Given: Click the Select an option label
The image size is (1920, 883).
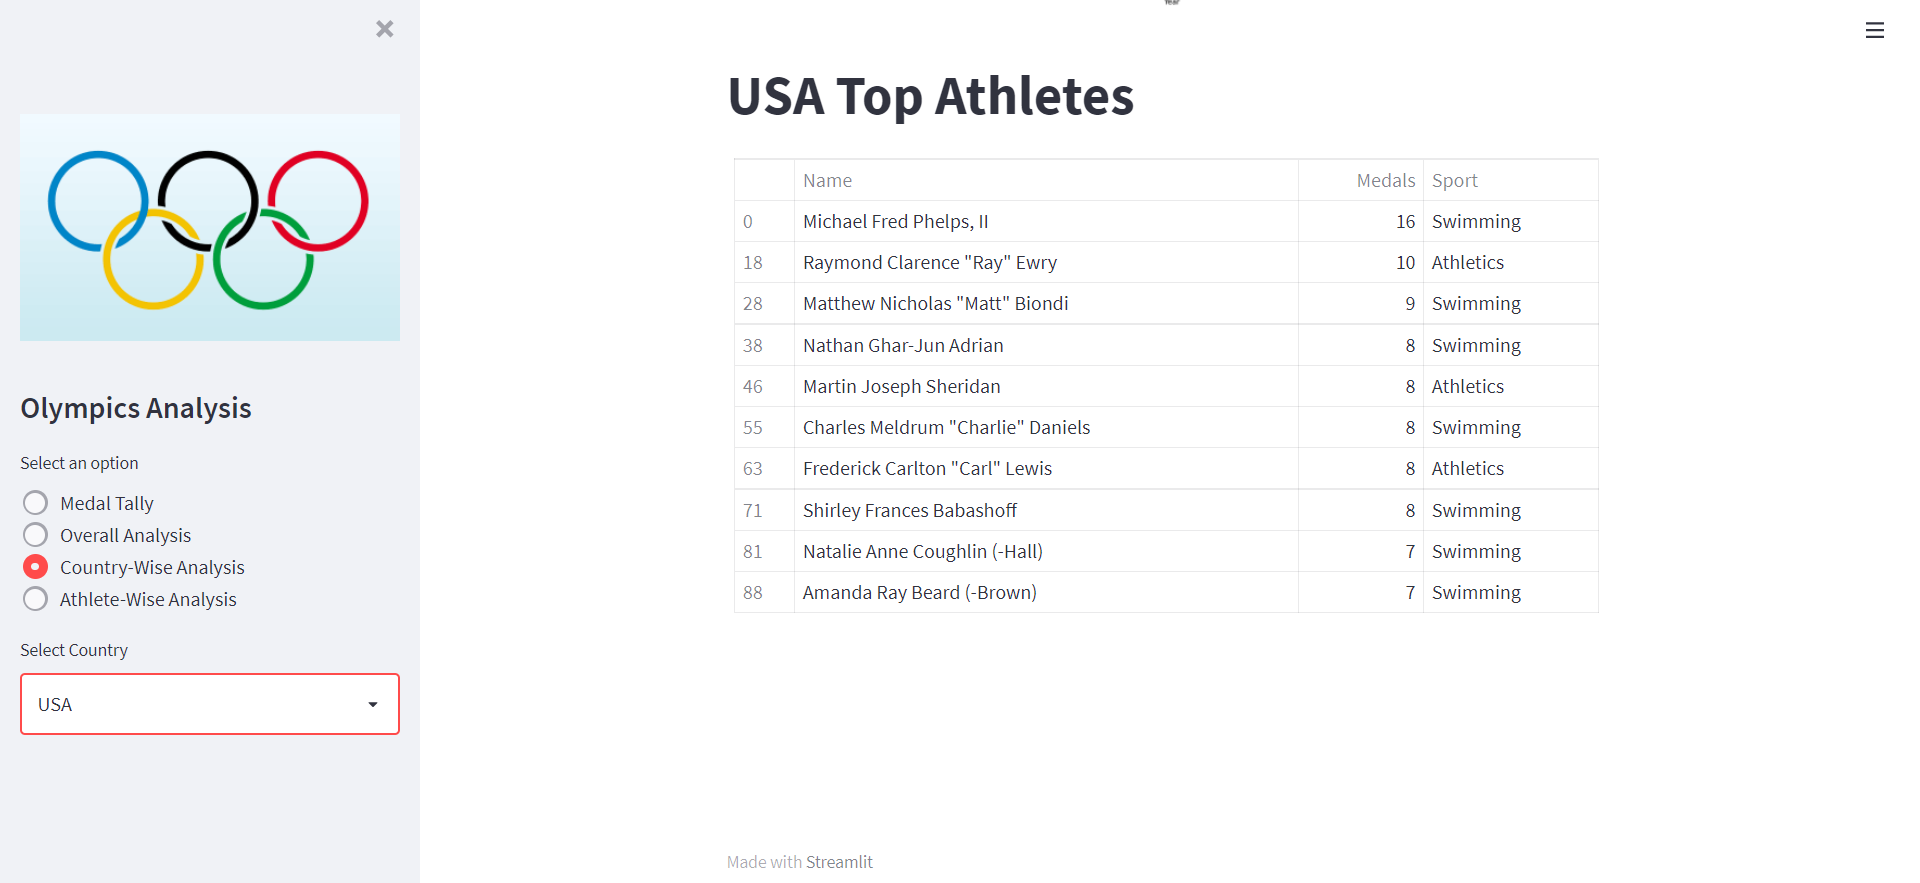Looking at the screenshot, I should pos(79,462).
